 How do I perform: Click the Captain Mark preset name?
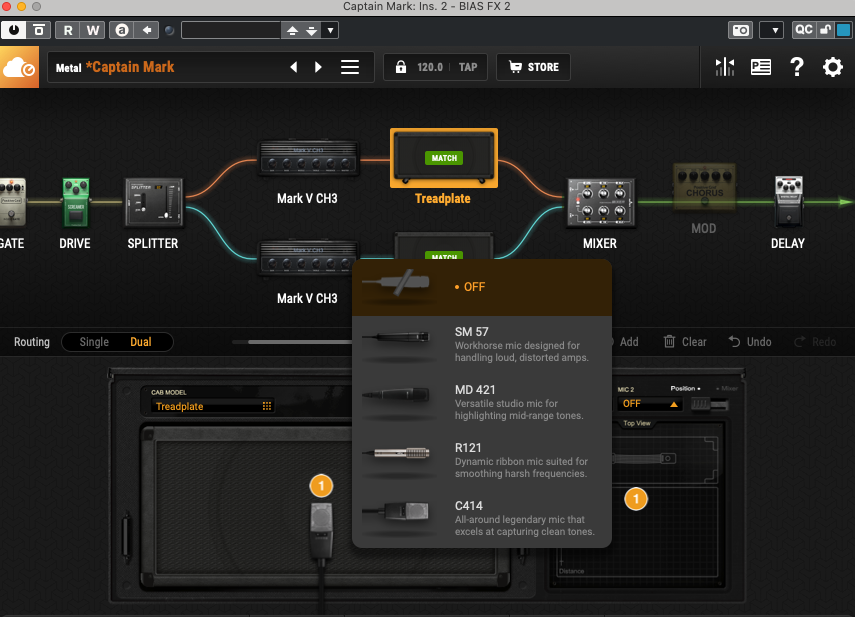tap(130, 67)
